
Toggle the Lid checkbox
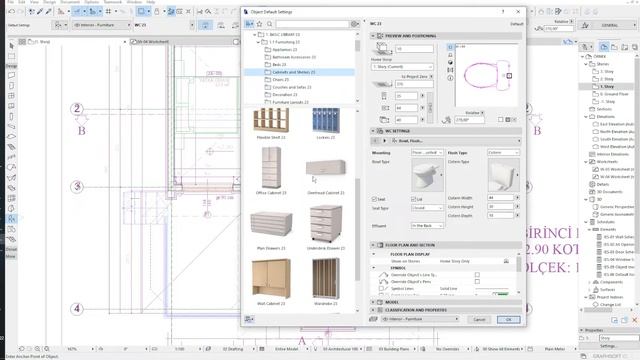pos(413,199)
